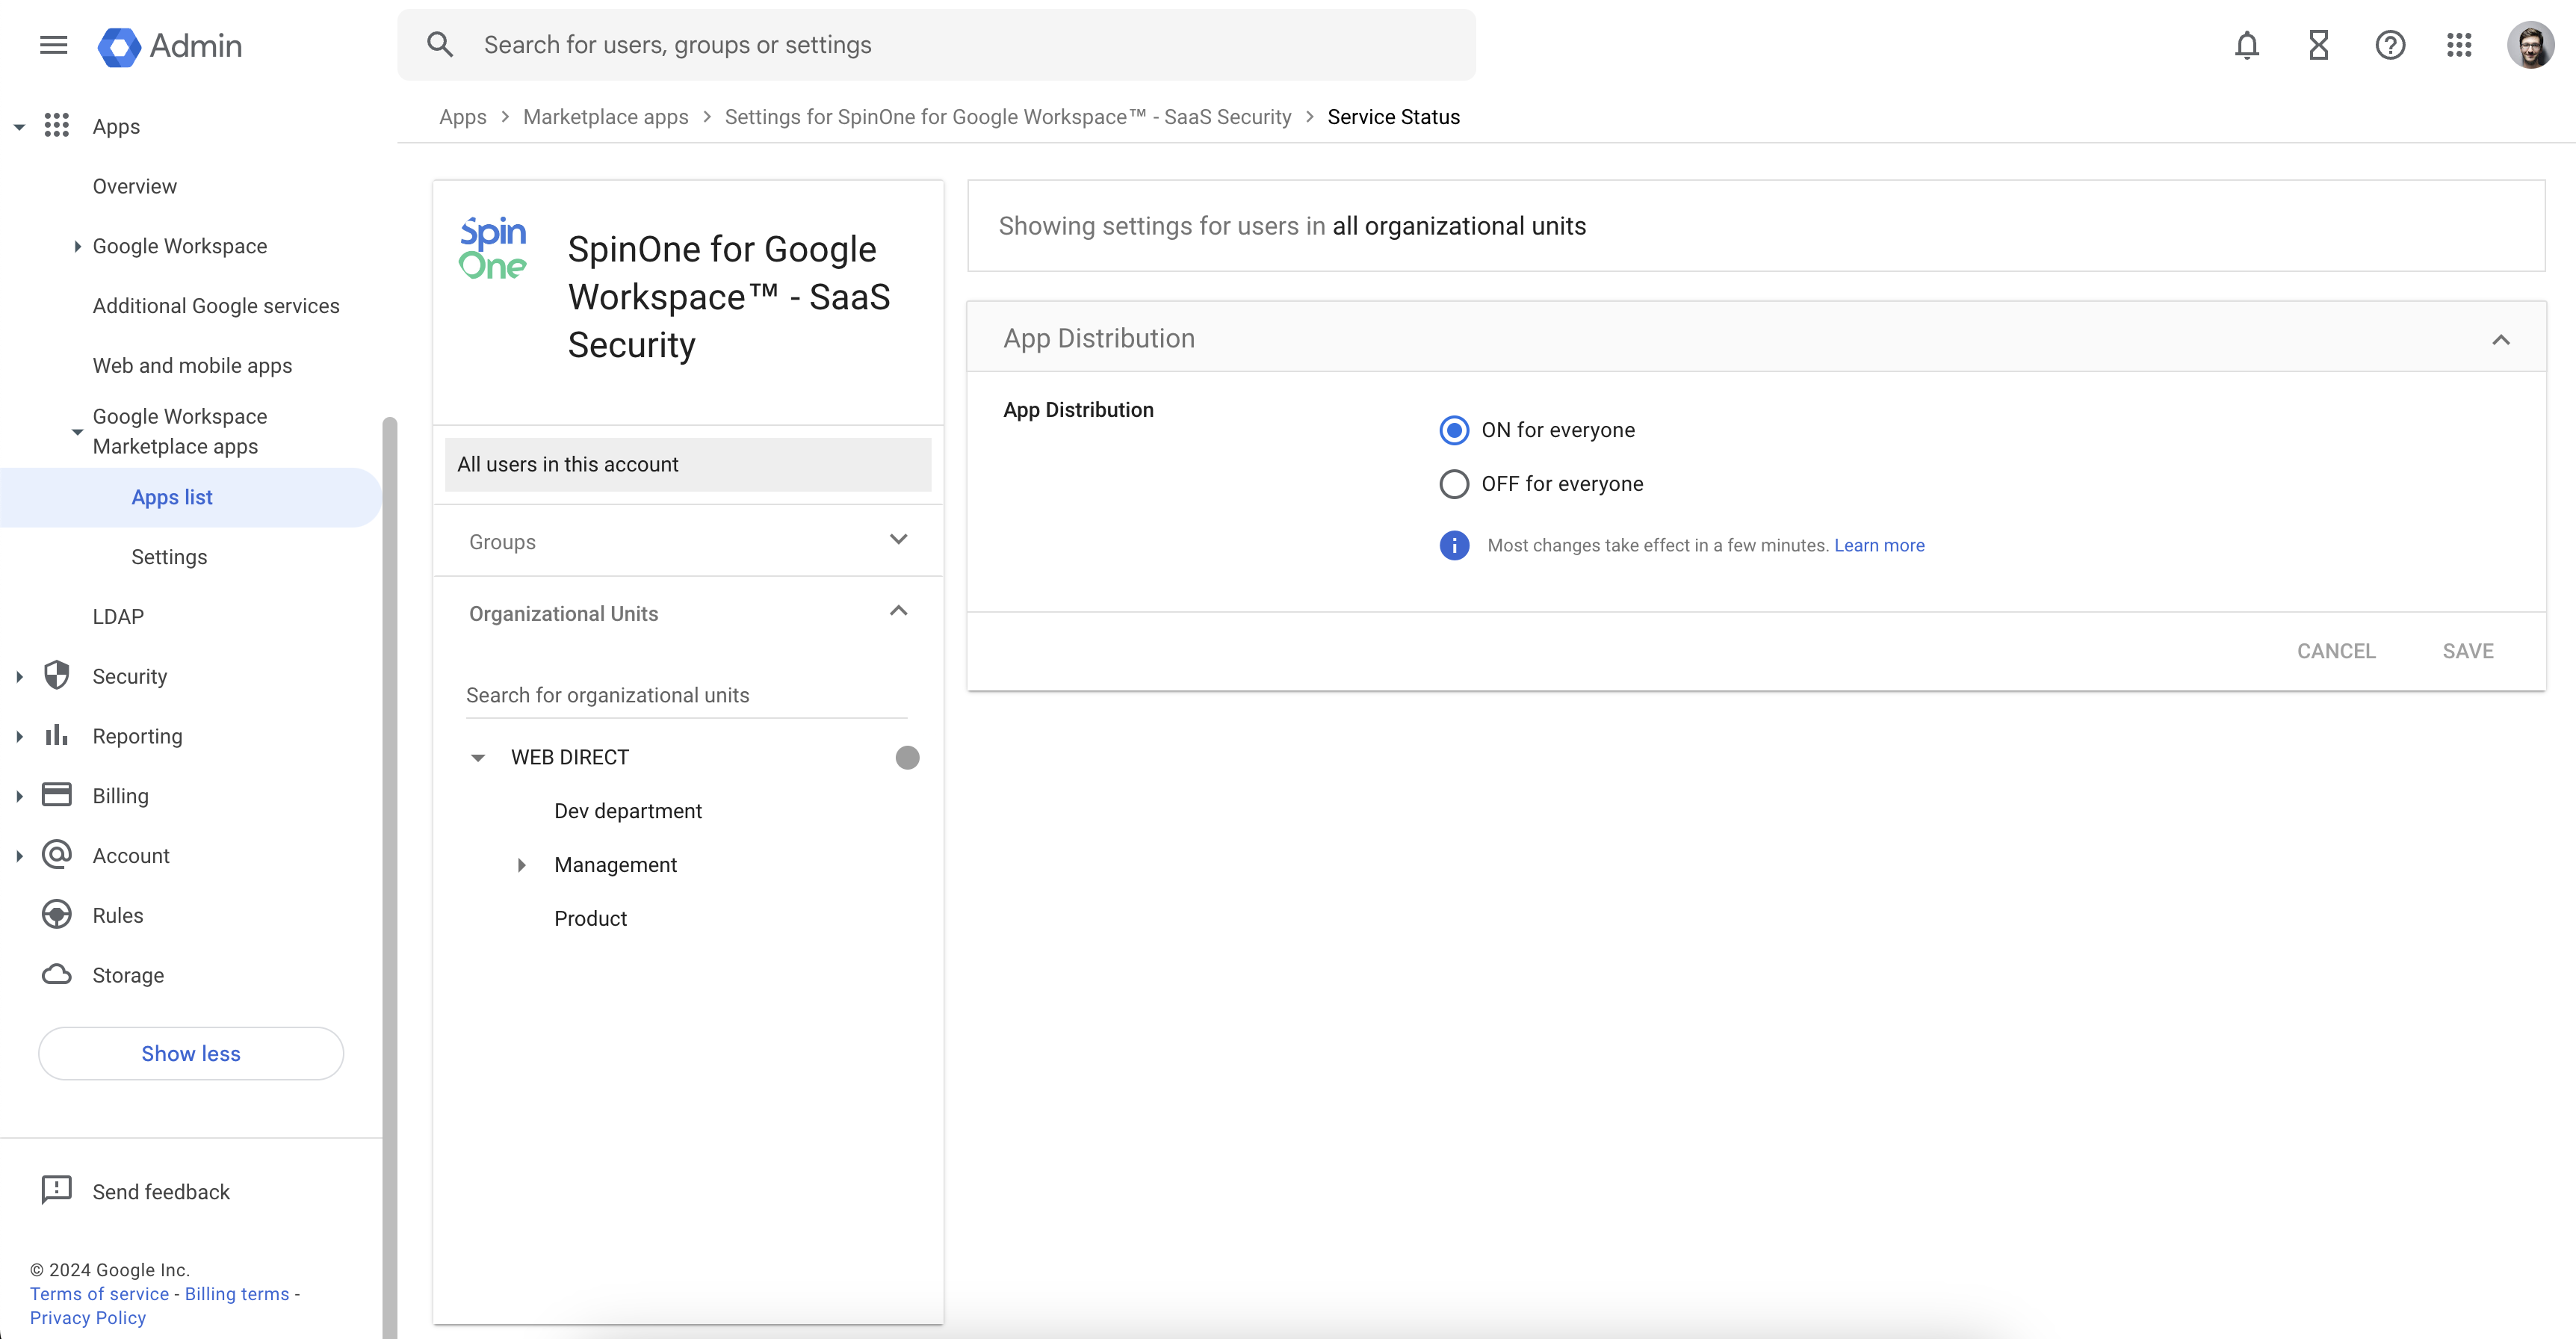The width and height of the screenshot is (2576, 1339).
Task: Click the Reporting bar chart icon
Action: [x=57, y=736]
